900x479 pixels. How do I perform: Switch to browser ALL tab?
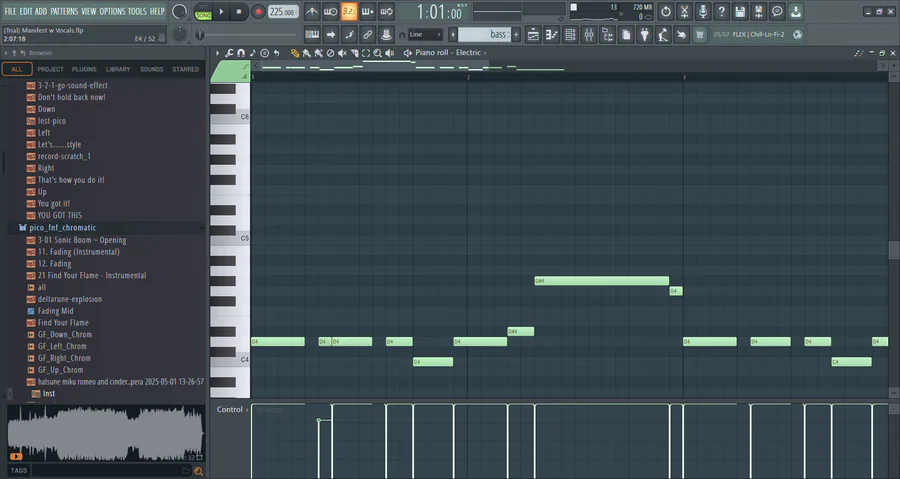point(17,69)
